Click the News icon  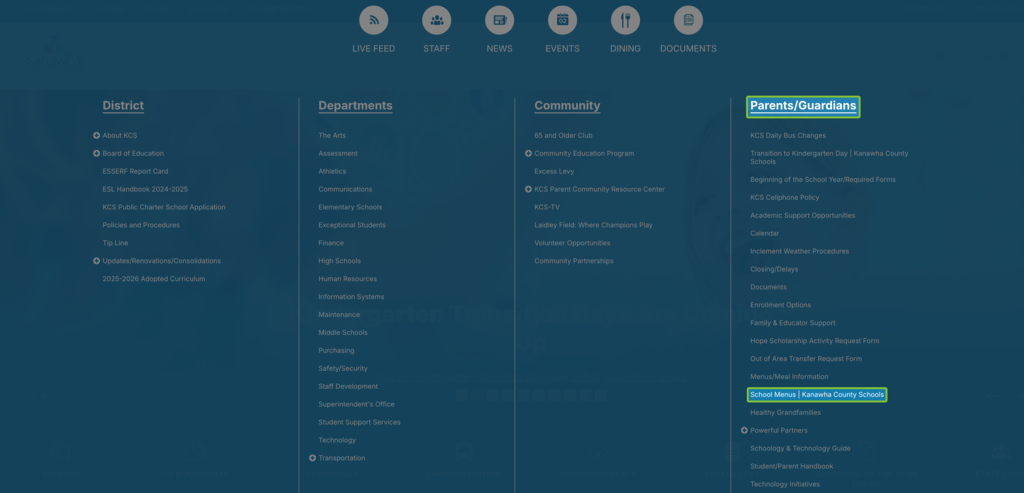[x=499, y=20]
